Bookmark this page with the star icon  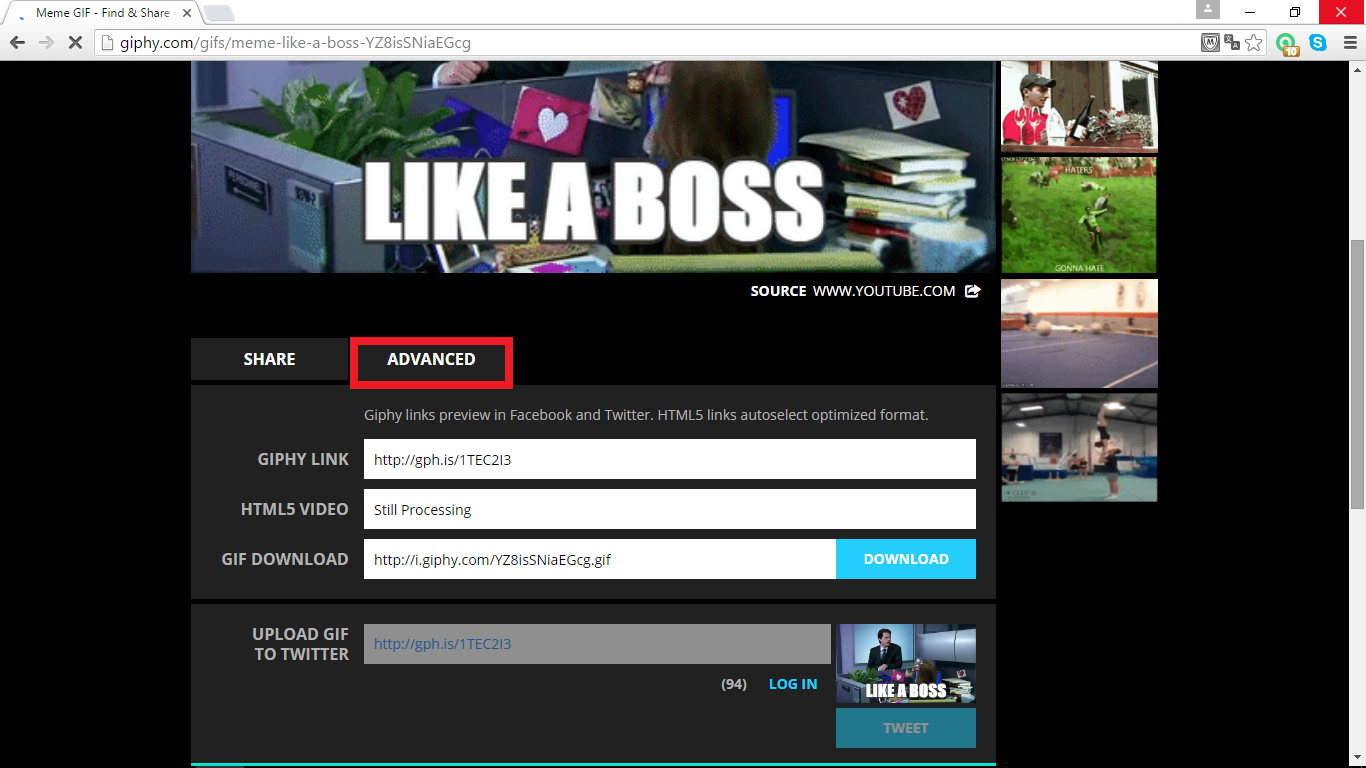pos(1254,43)
